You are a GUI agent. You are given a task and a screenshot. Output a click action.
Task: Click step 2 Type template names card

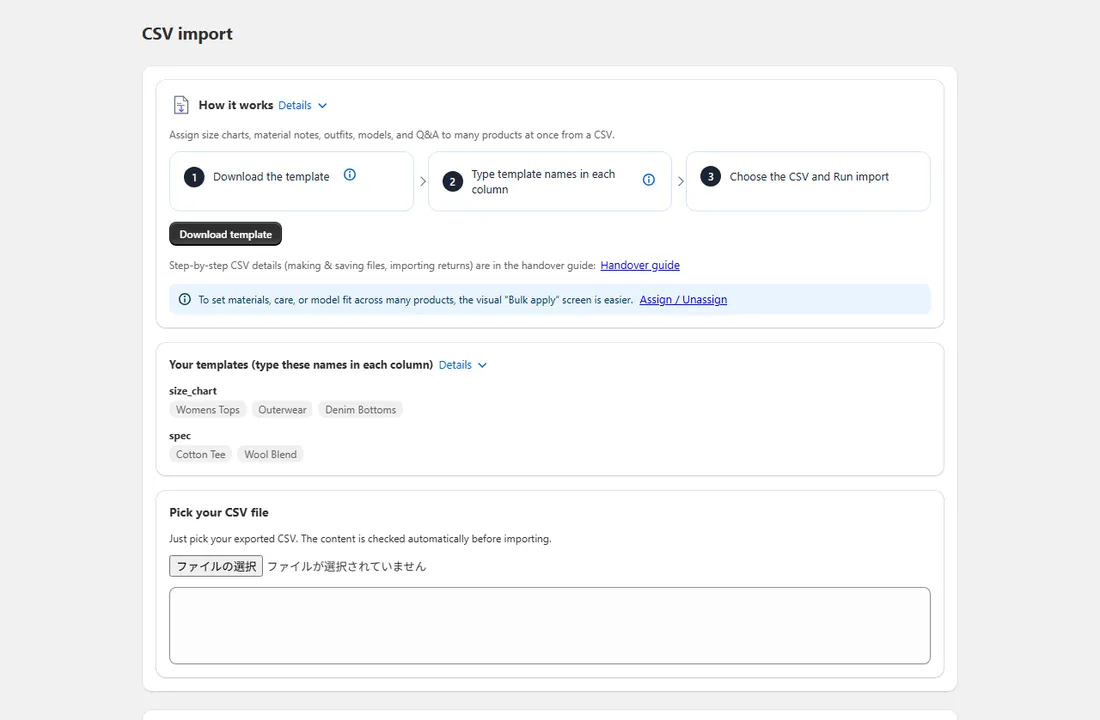click(x=550, y=181)
